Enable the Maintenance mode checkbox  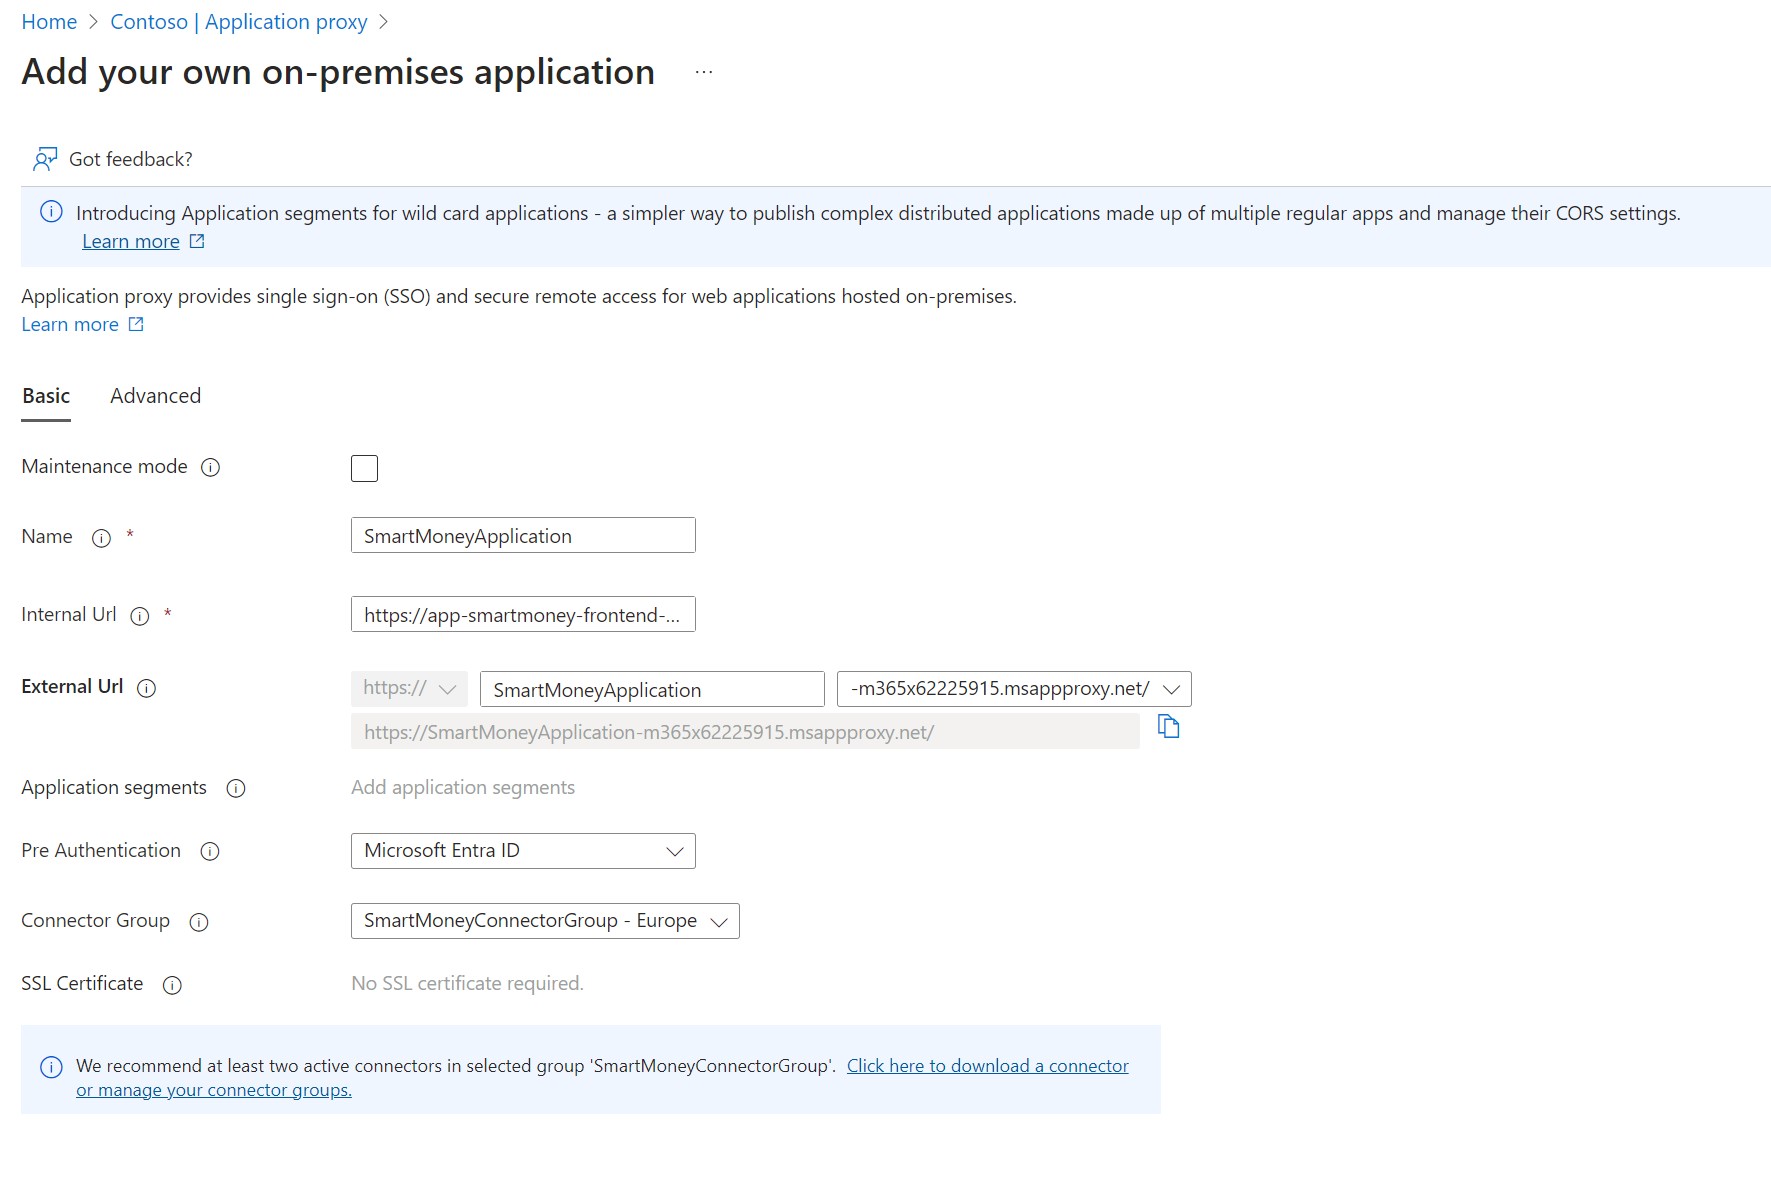tap(364, 468)
